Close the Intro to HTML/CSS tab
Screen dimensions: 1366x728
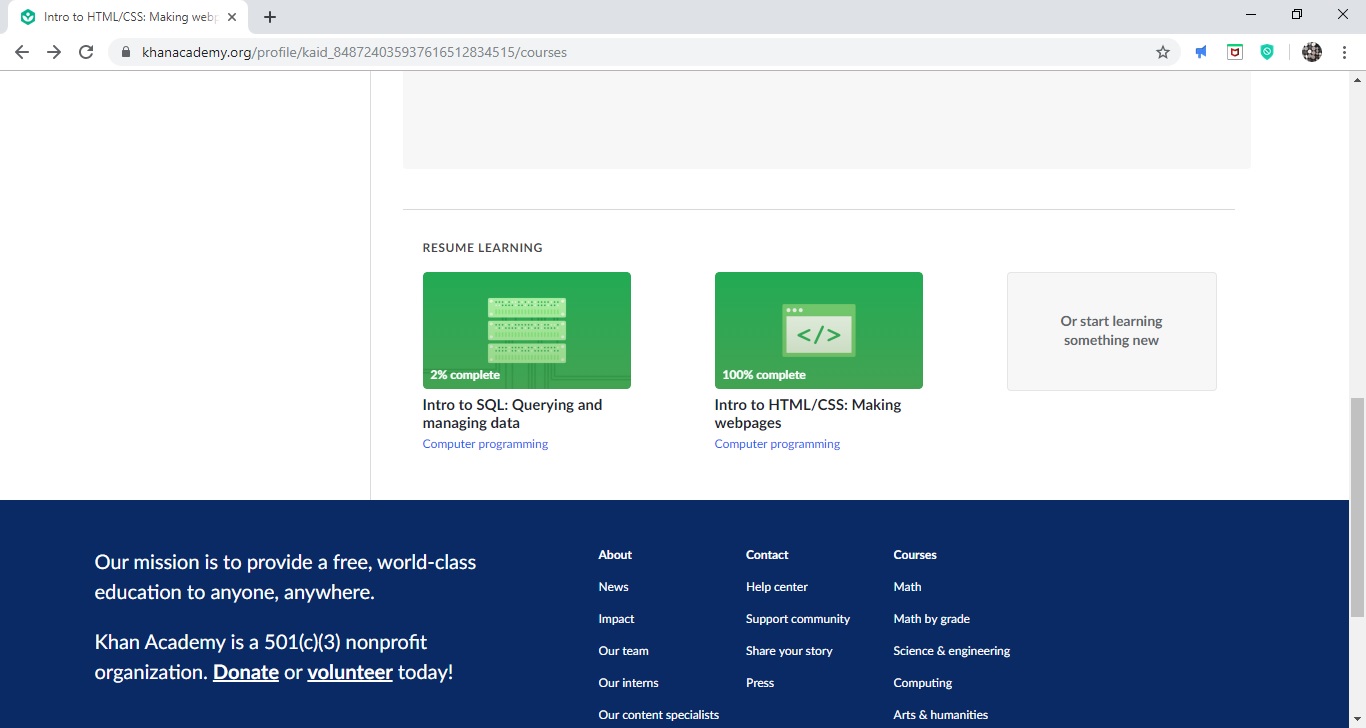pos(232,17)
